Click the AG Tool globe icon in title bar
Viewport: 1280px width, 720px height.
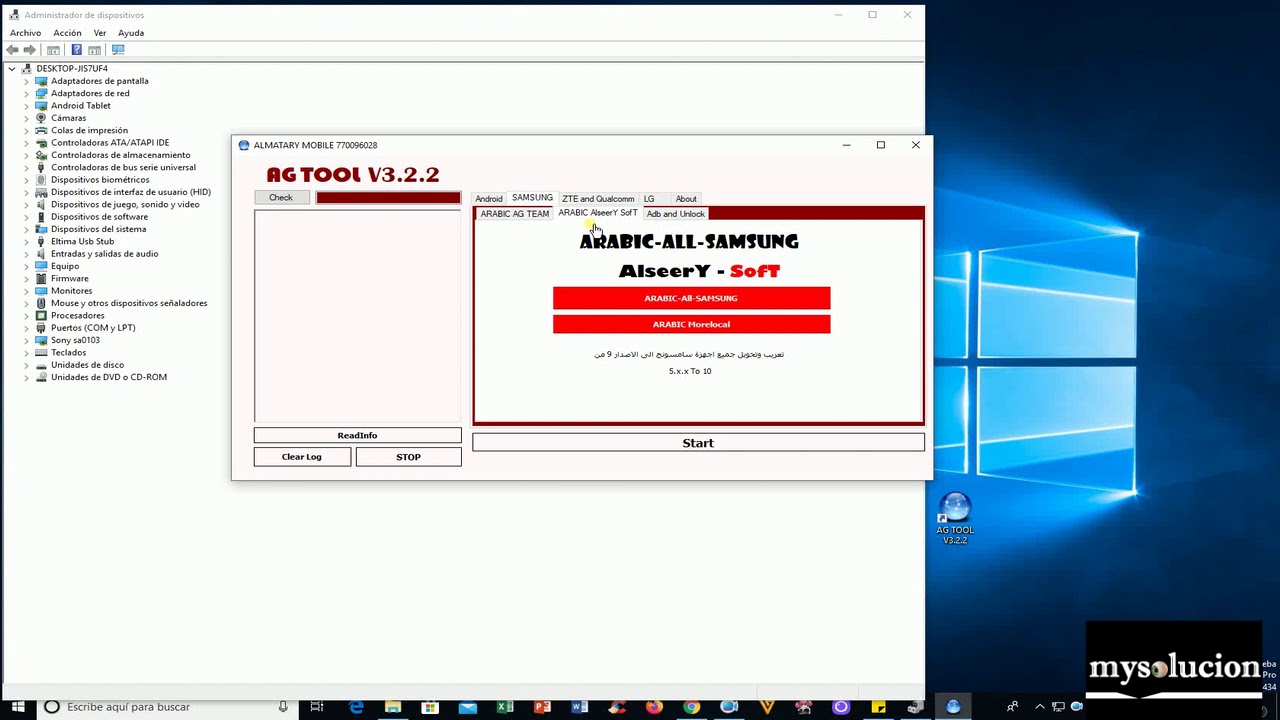[243, 145]
